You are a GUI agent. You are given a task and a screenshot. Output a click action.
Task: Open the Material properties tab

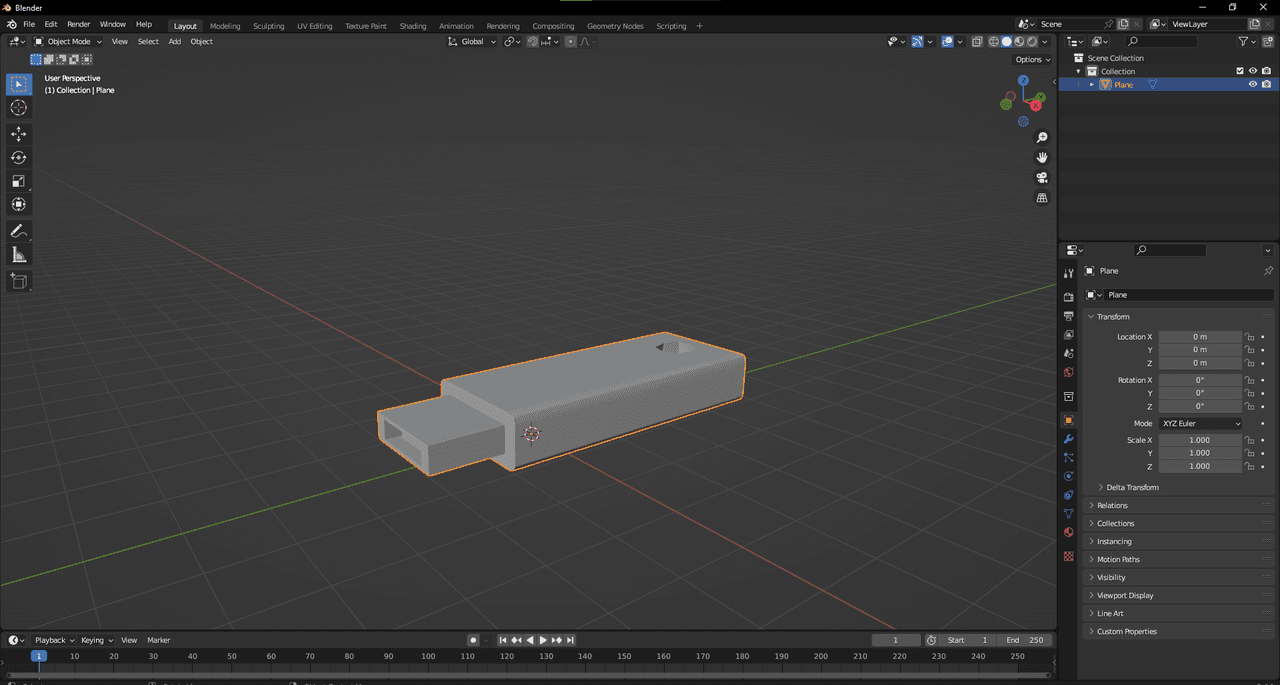click(1068, 532)
